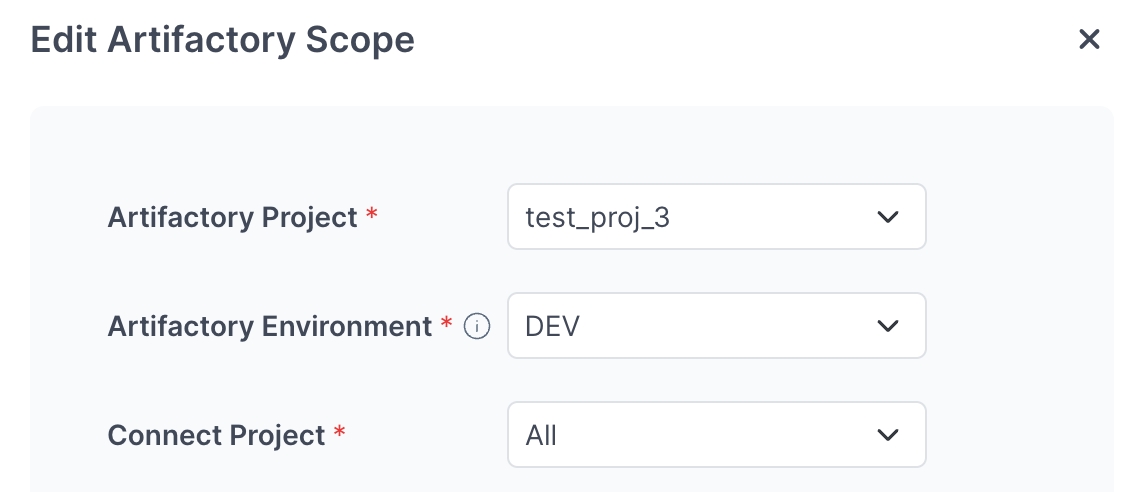The image size is (1136, 492).
Task: Click the All value in Connect Project
Action: pos(541,435)
